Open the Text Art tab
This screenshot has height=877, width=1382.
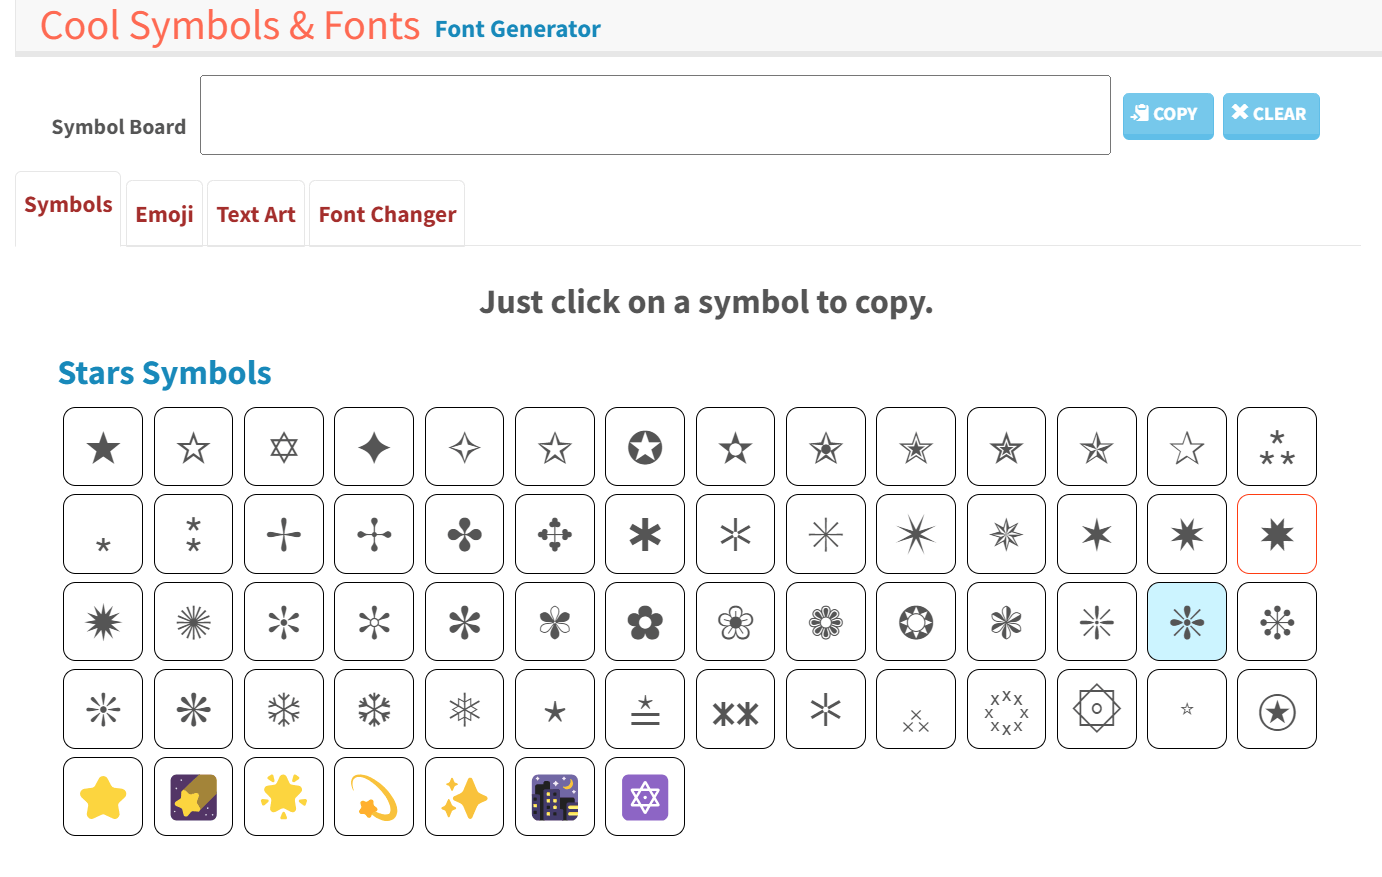click(x=255, y=213)
